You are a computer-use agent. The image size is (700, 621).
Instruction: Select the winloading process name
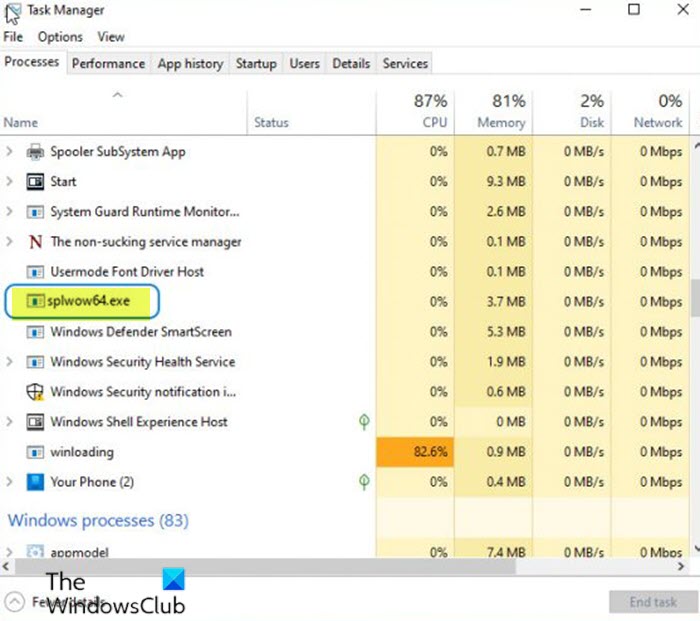82,452
